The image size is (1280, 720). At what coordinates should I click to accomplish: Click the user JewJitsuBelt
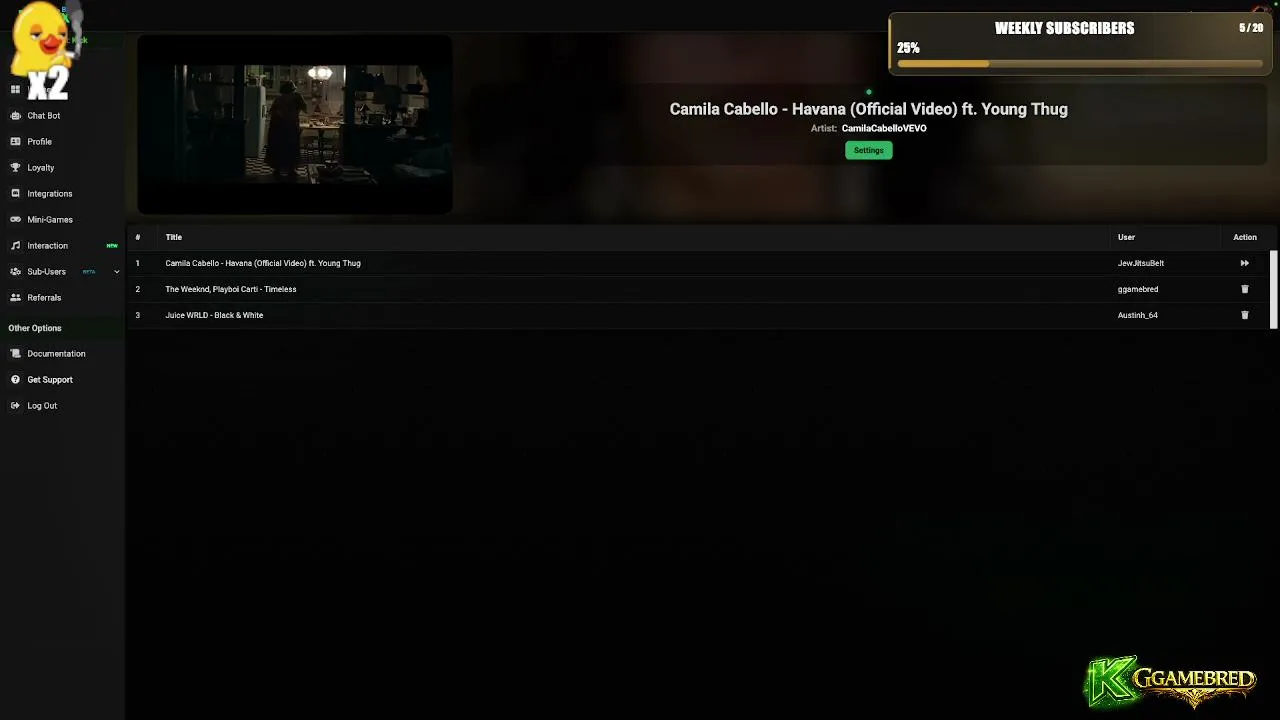click(x=1141, y=263)
